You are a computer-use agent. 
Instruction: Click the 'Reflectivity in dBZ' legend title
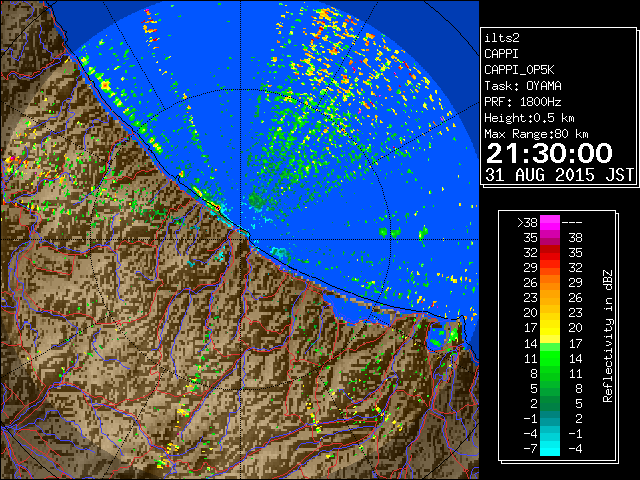[608, 336]
